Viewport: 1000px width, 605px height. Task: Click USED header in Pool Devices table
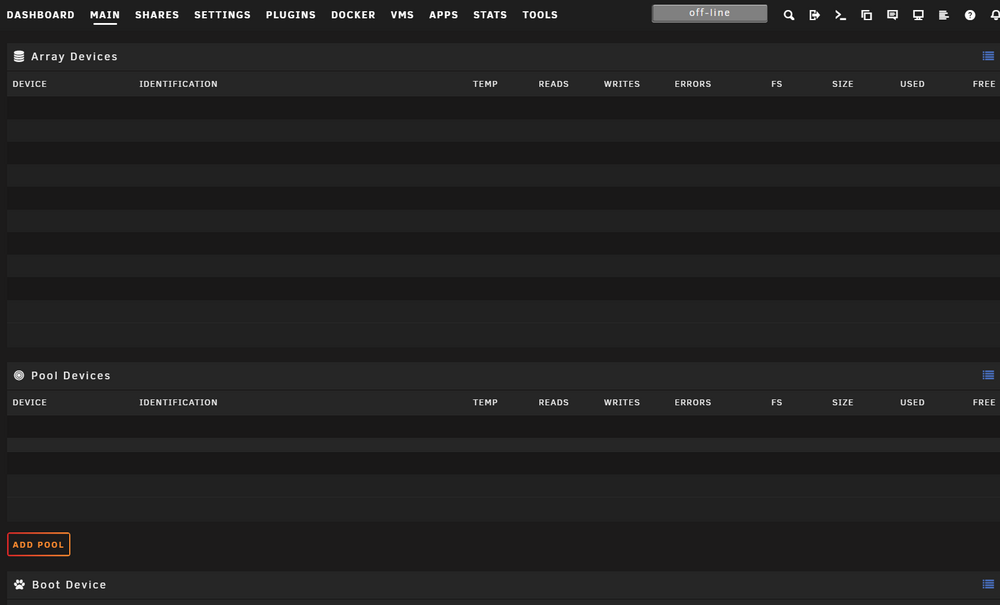(912, 402)
